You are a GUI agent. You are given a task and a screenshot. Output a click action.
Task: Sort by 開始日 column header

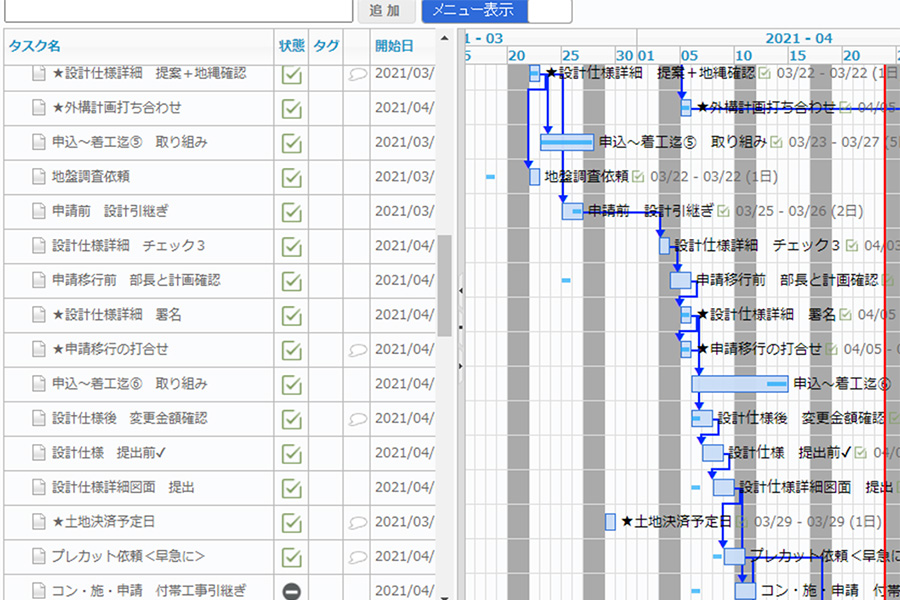(394, 46)
